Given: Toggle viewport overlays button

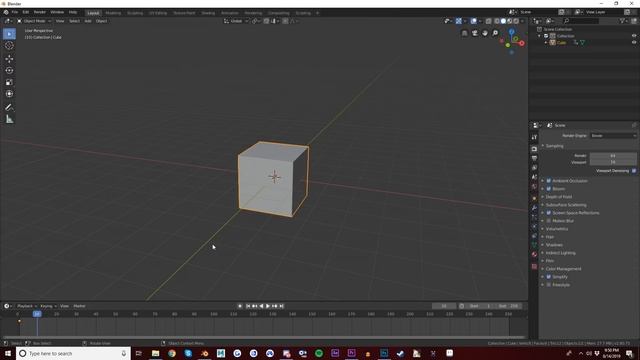Looking at the screenshot, I should tap(473, 21).
